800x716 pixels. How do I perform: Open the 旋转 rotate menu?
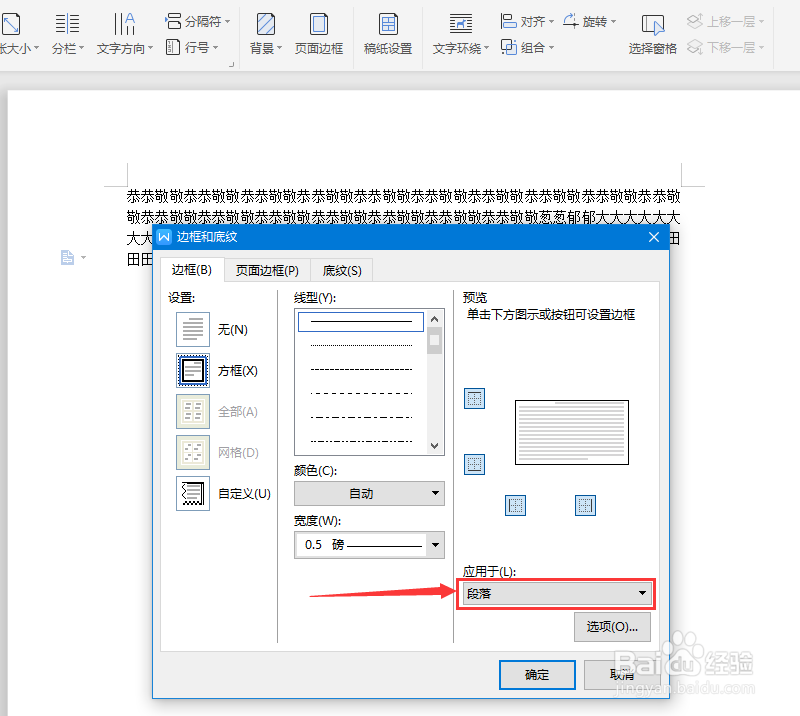589,21
